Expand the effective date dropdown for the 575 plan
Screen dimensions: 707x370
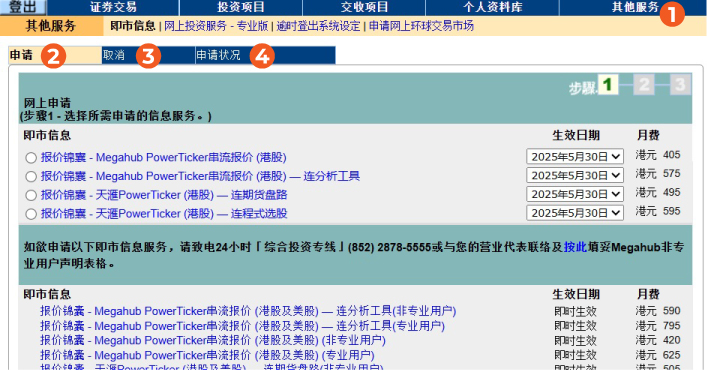[575, 175]
